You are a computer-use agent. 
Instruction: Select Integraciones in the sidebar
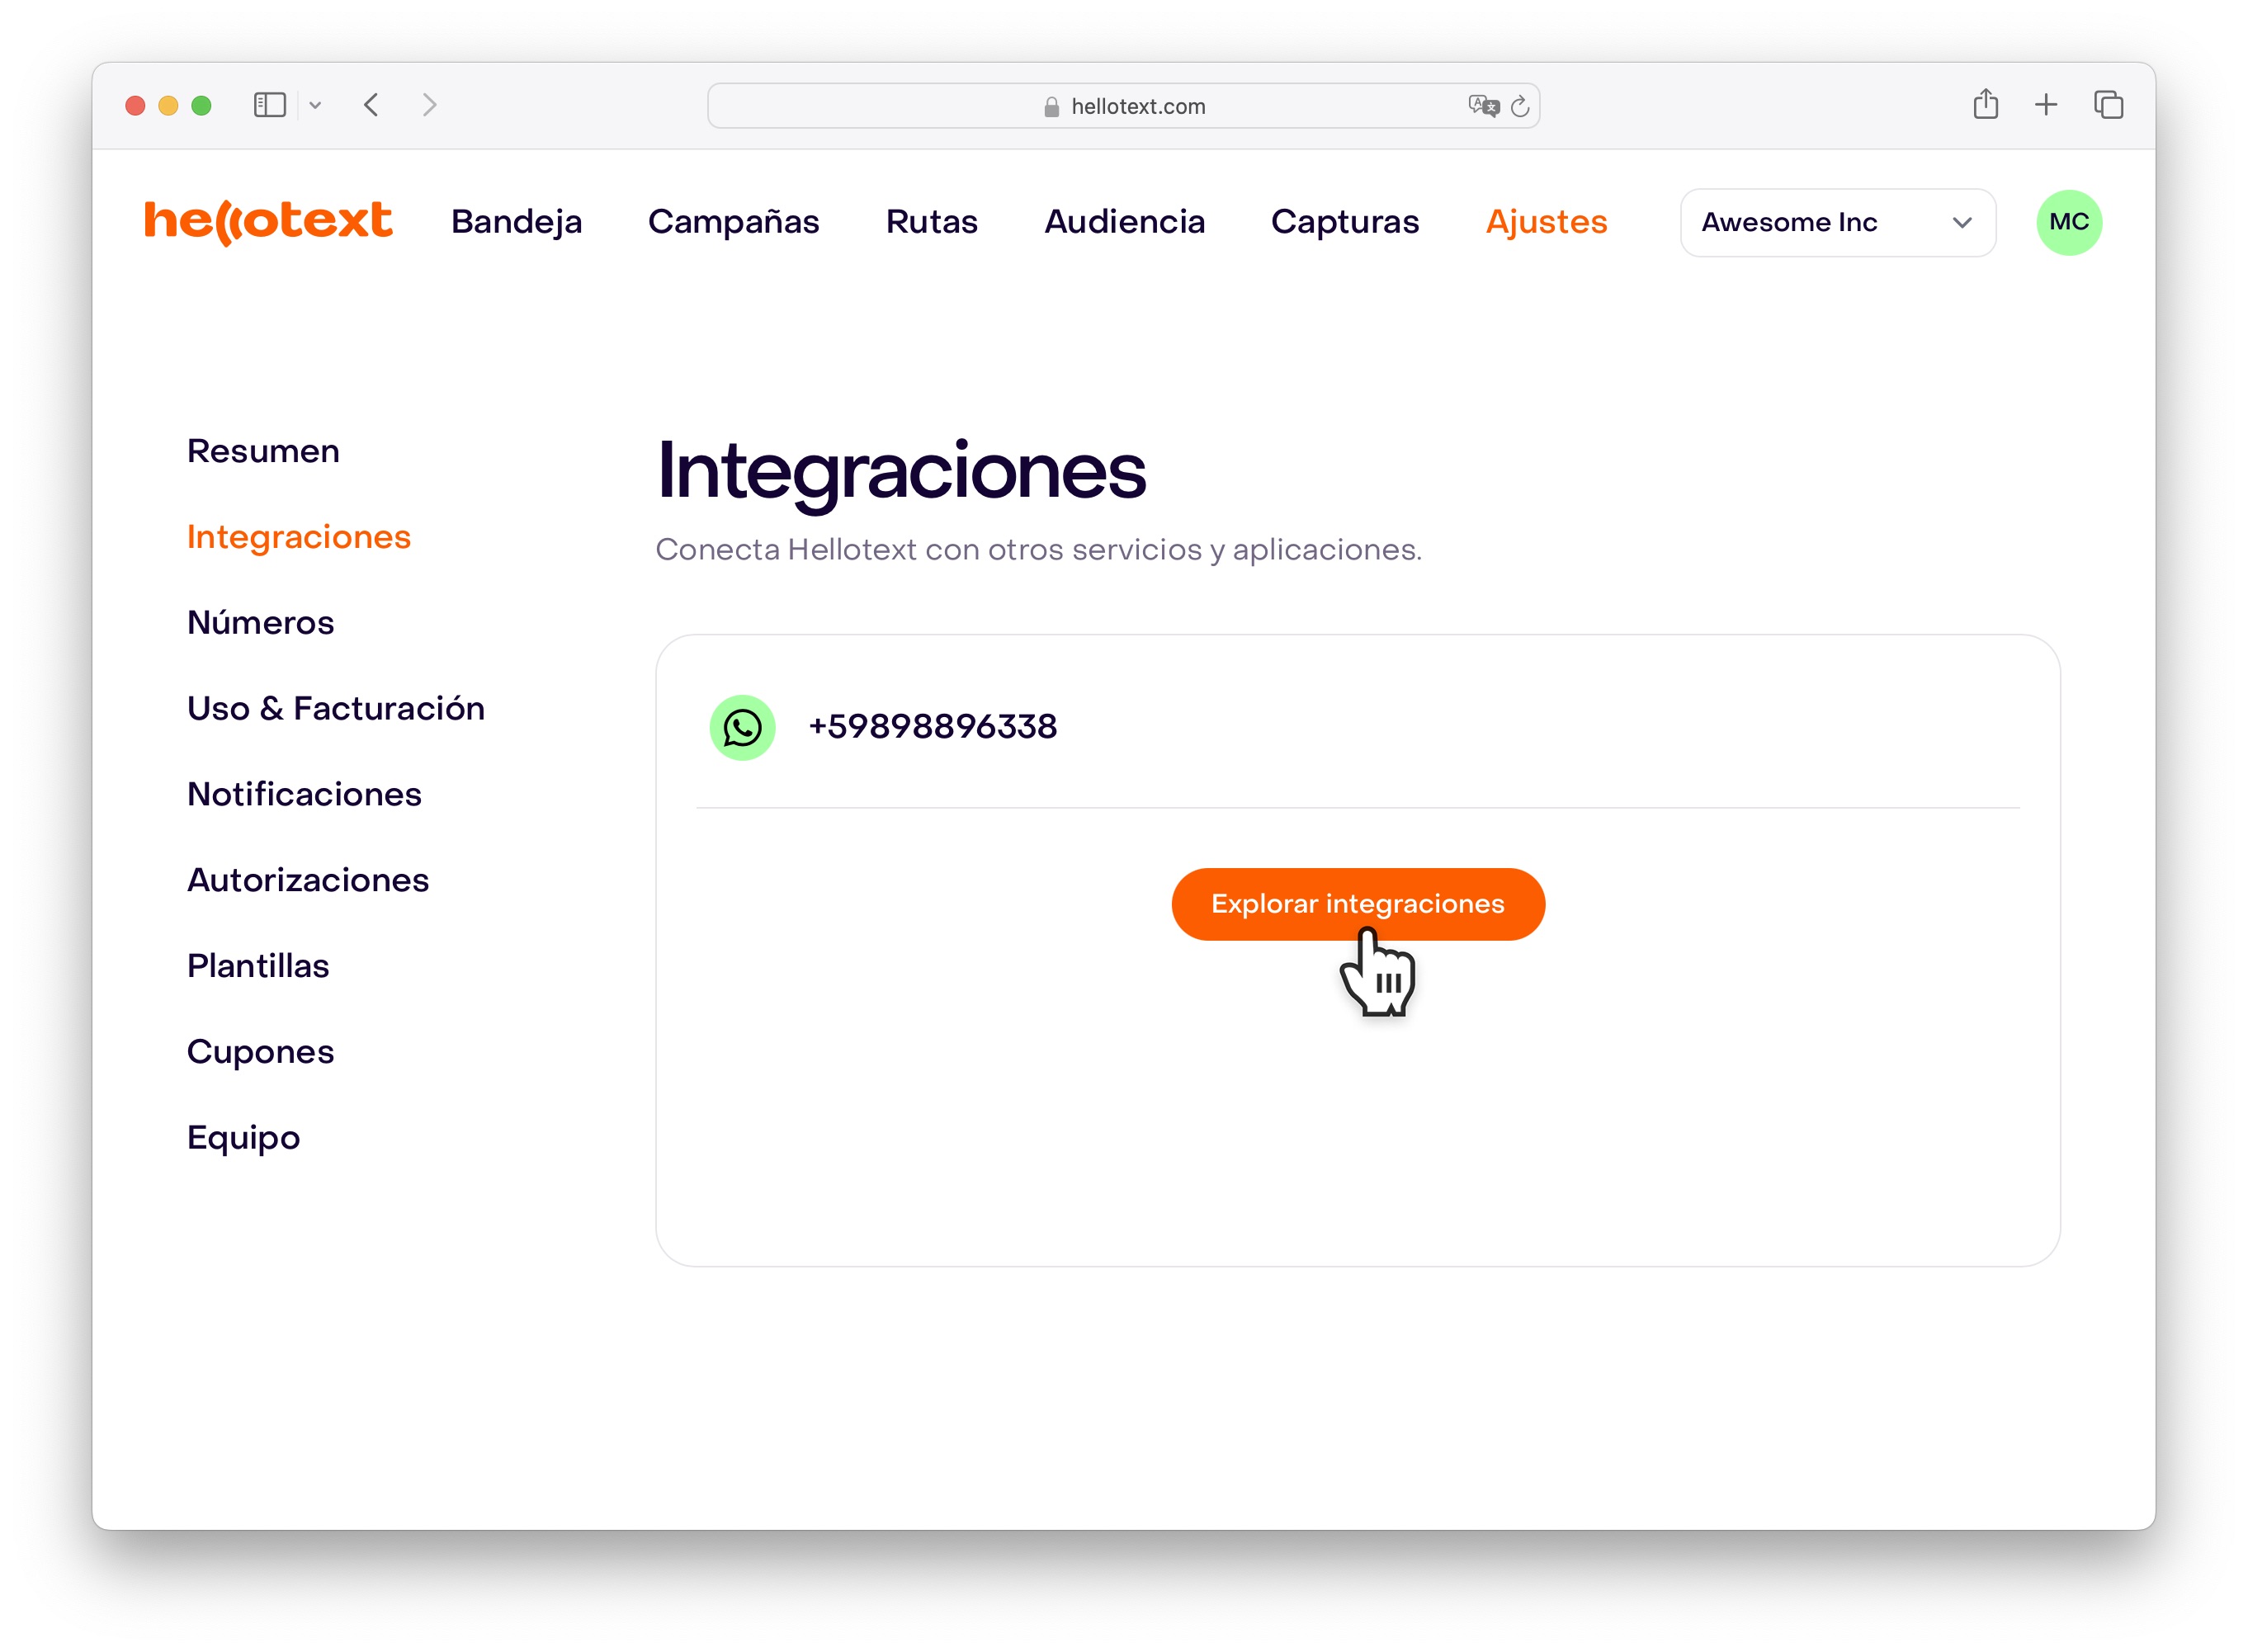click(x=299, y=537)
